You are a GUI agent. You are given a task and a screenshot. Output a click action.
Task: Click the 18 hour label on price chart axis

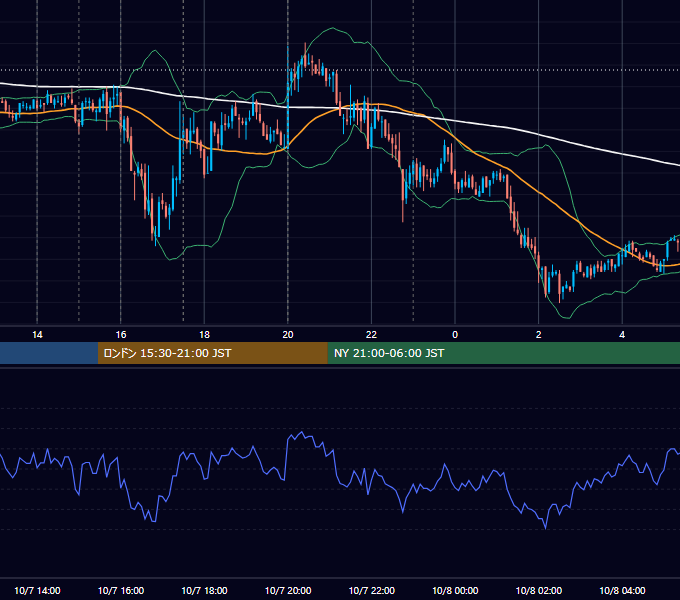tap(204, 335)
